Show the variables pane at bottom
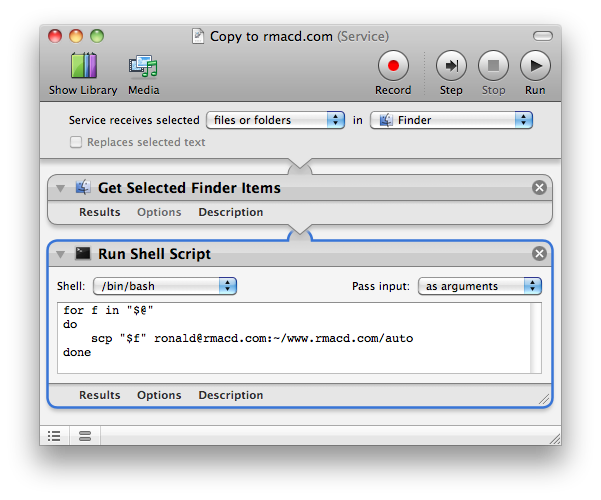The width and height of the screenshot is (601, 500). pos(84,435)
